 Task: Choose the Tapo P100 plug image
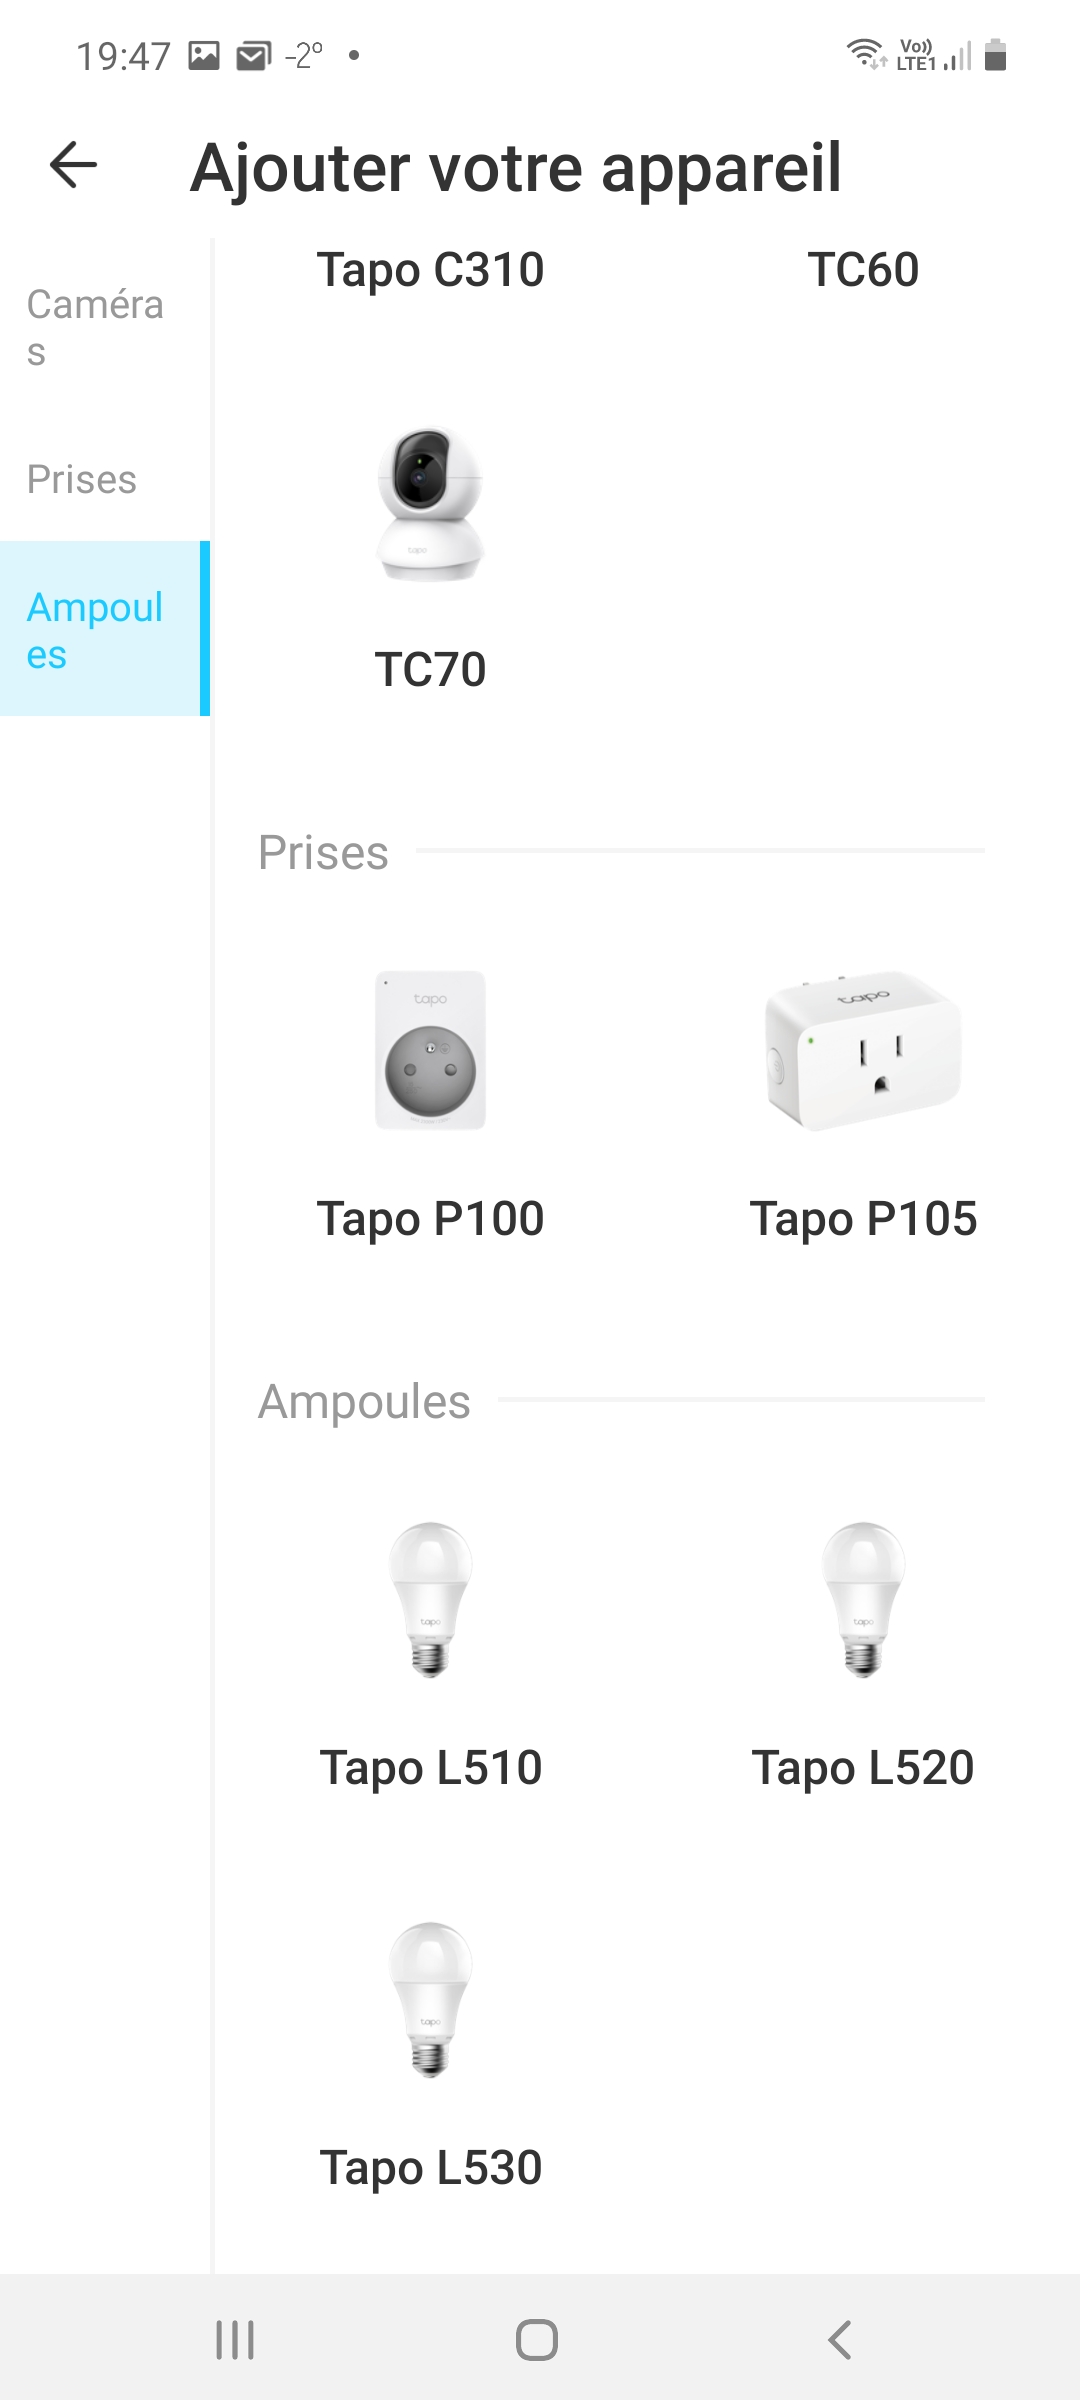(430, 1050)
